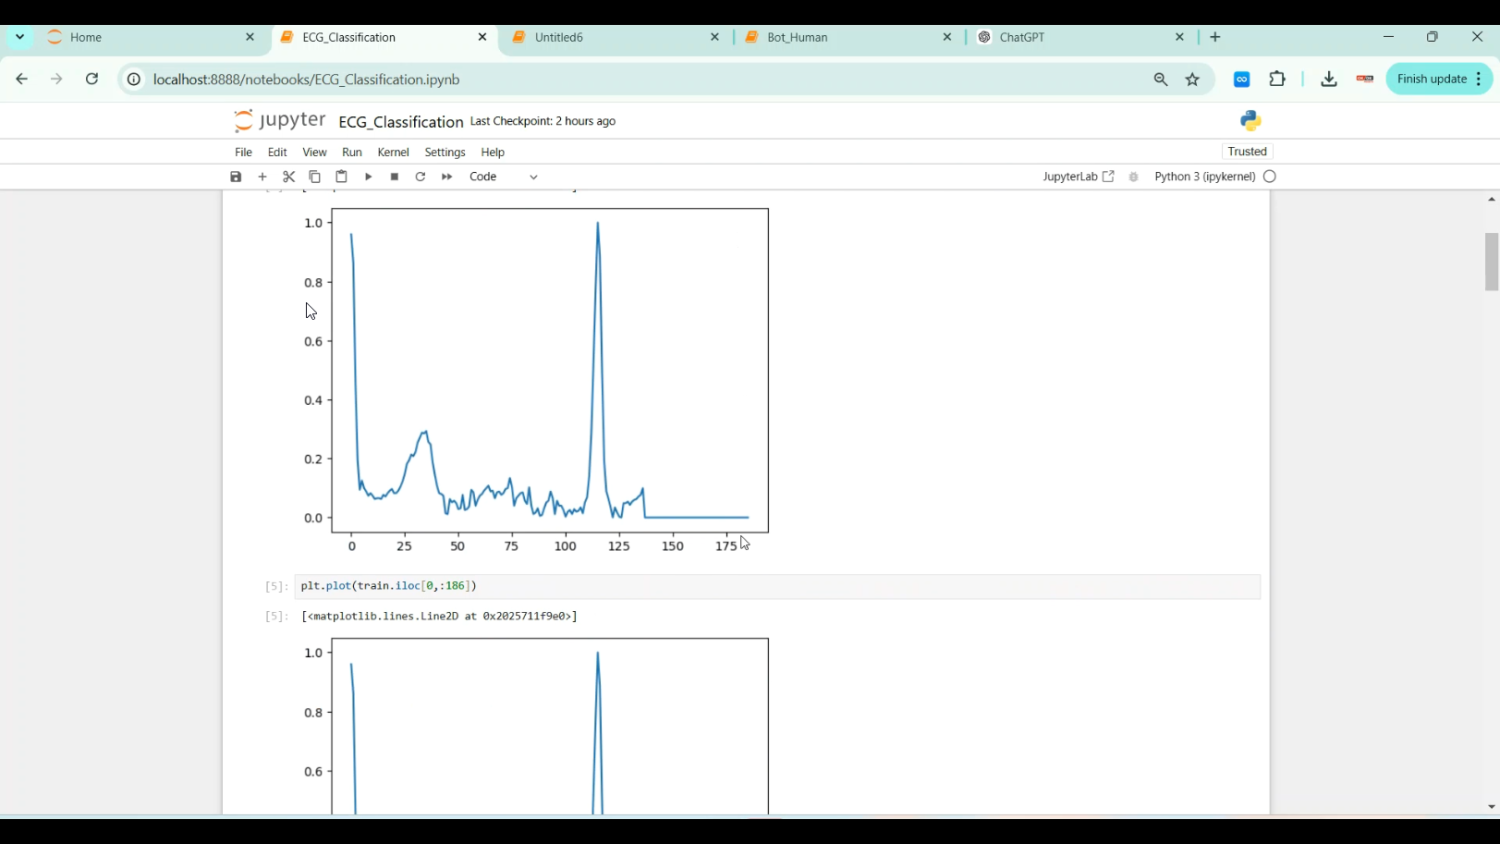
Task: Click the Python 3 (ipykernel) kernel name
Action: coord(1204,177)
